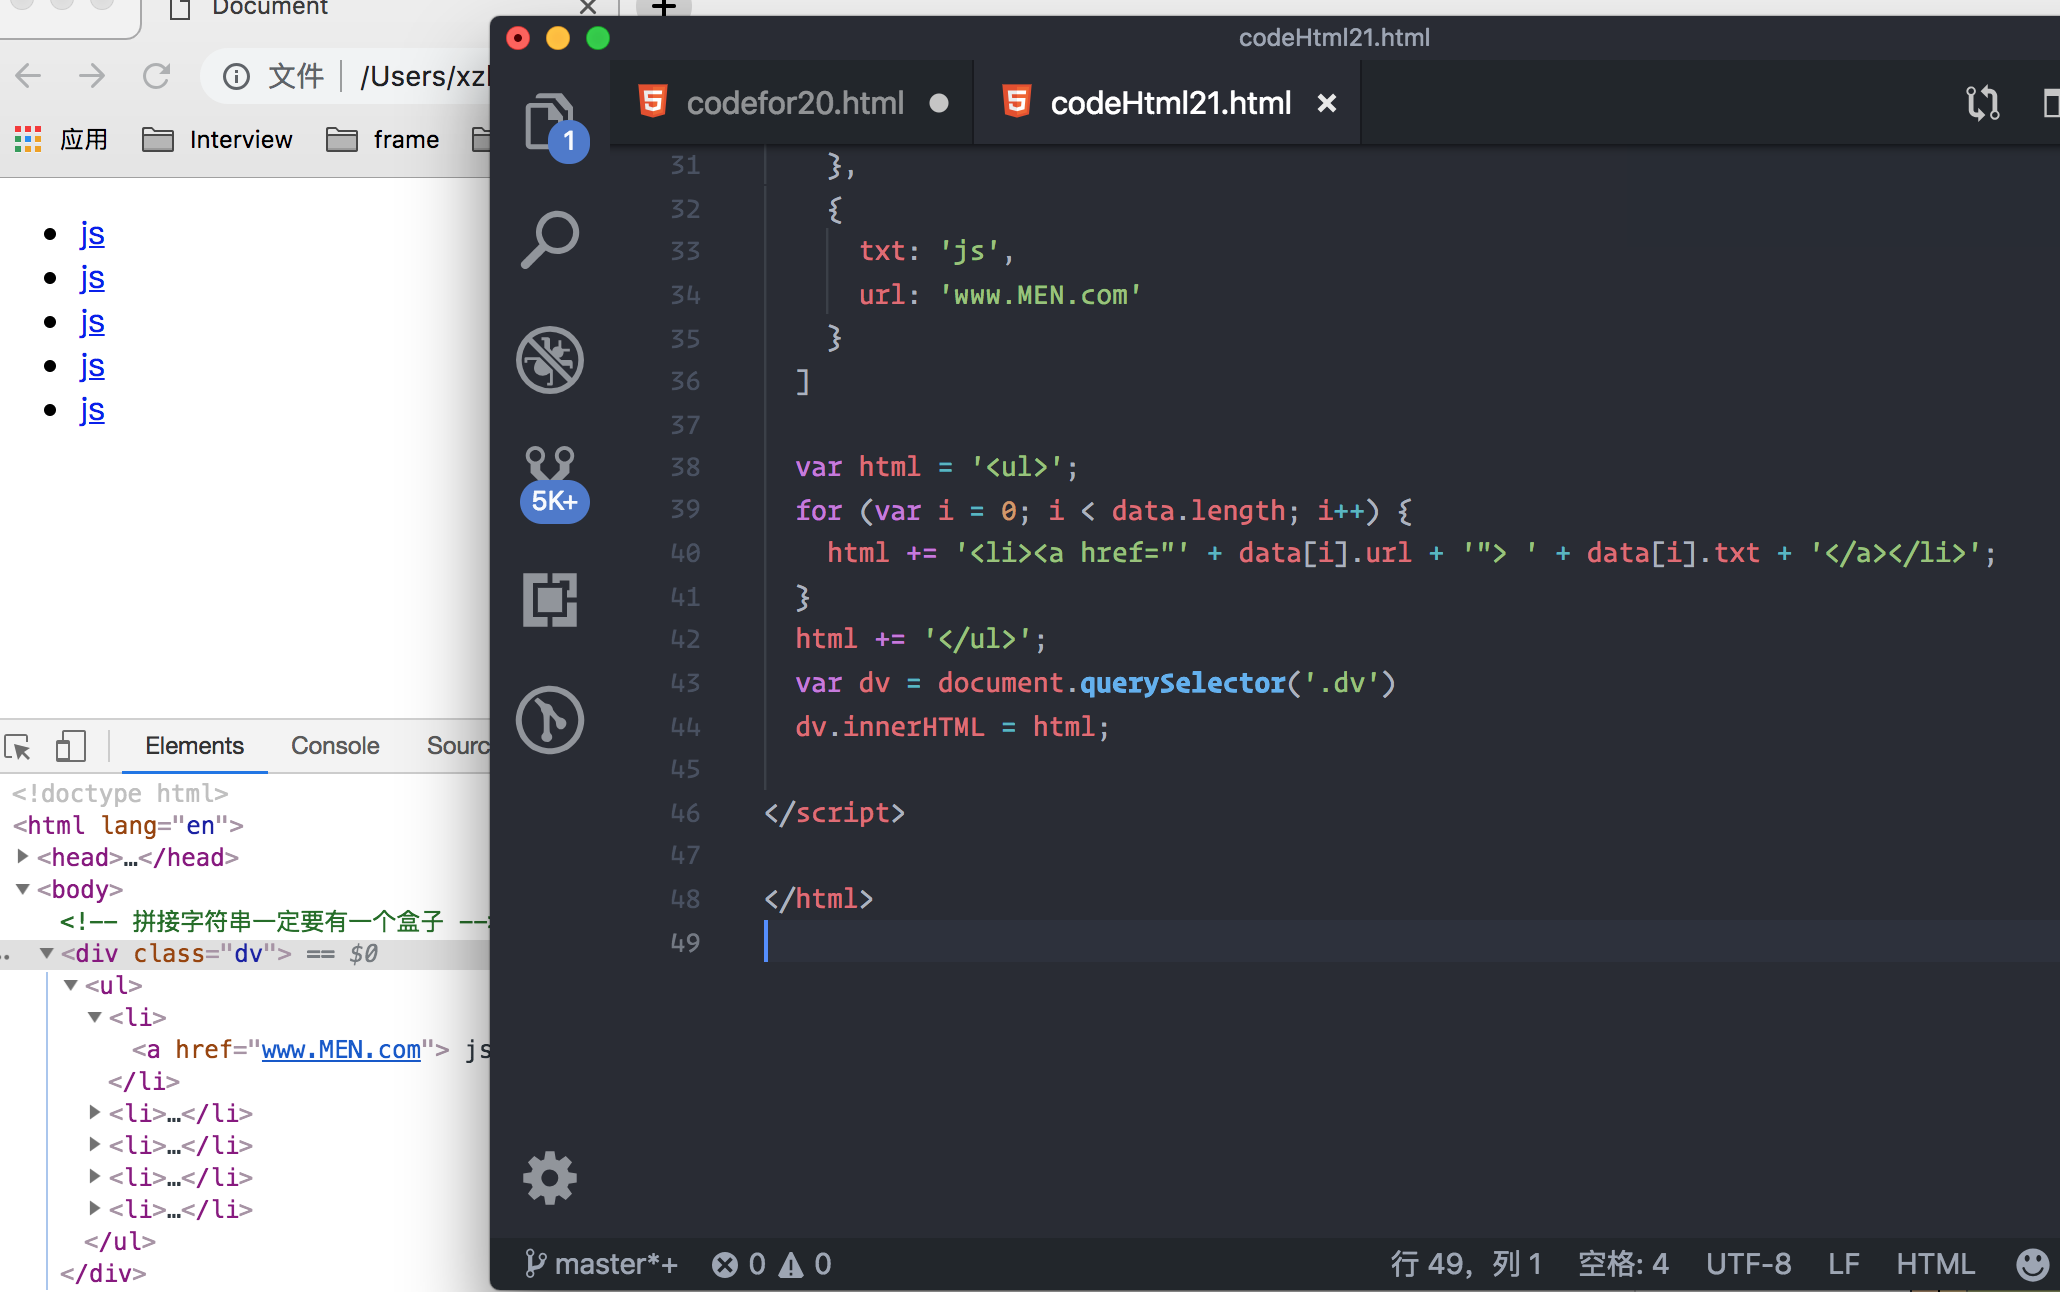This screenshot has height=1292, width=2060.
Task: Click the browser reload button
Action: [x=156, y=76]
